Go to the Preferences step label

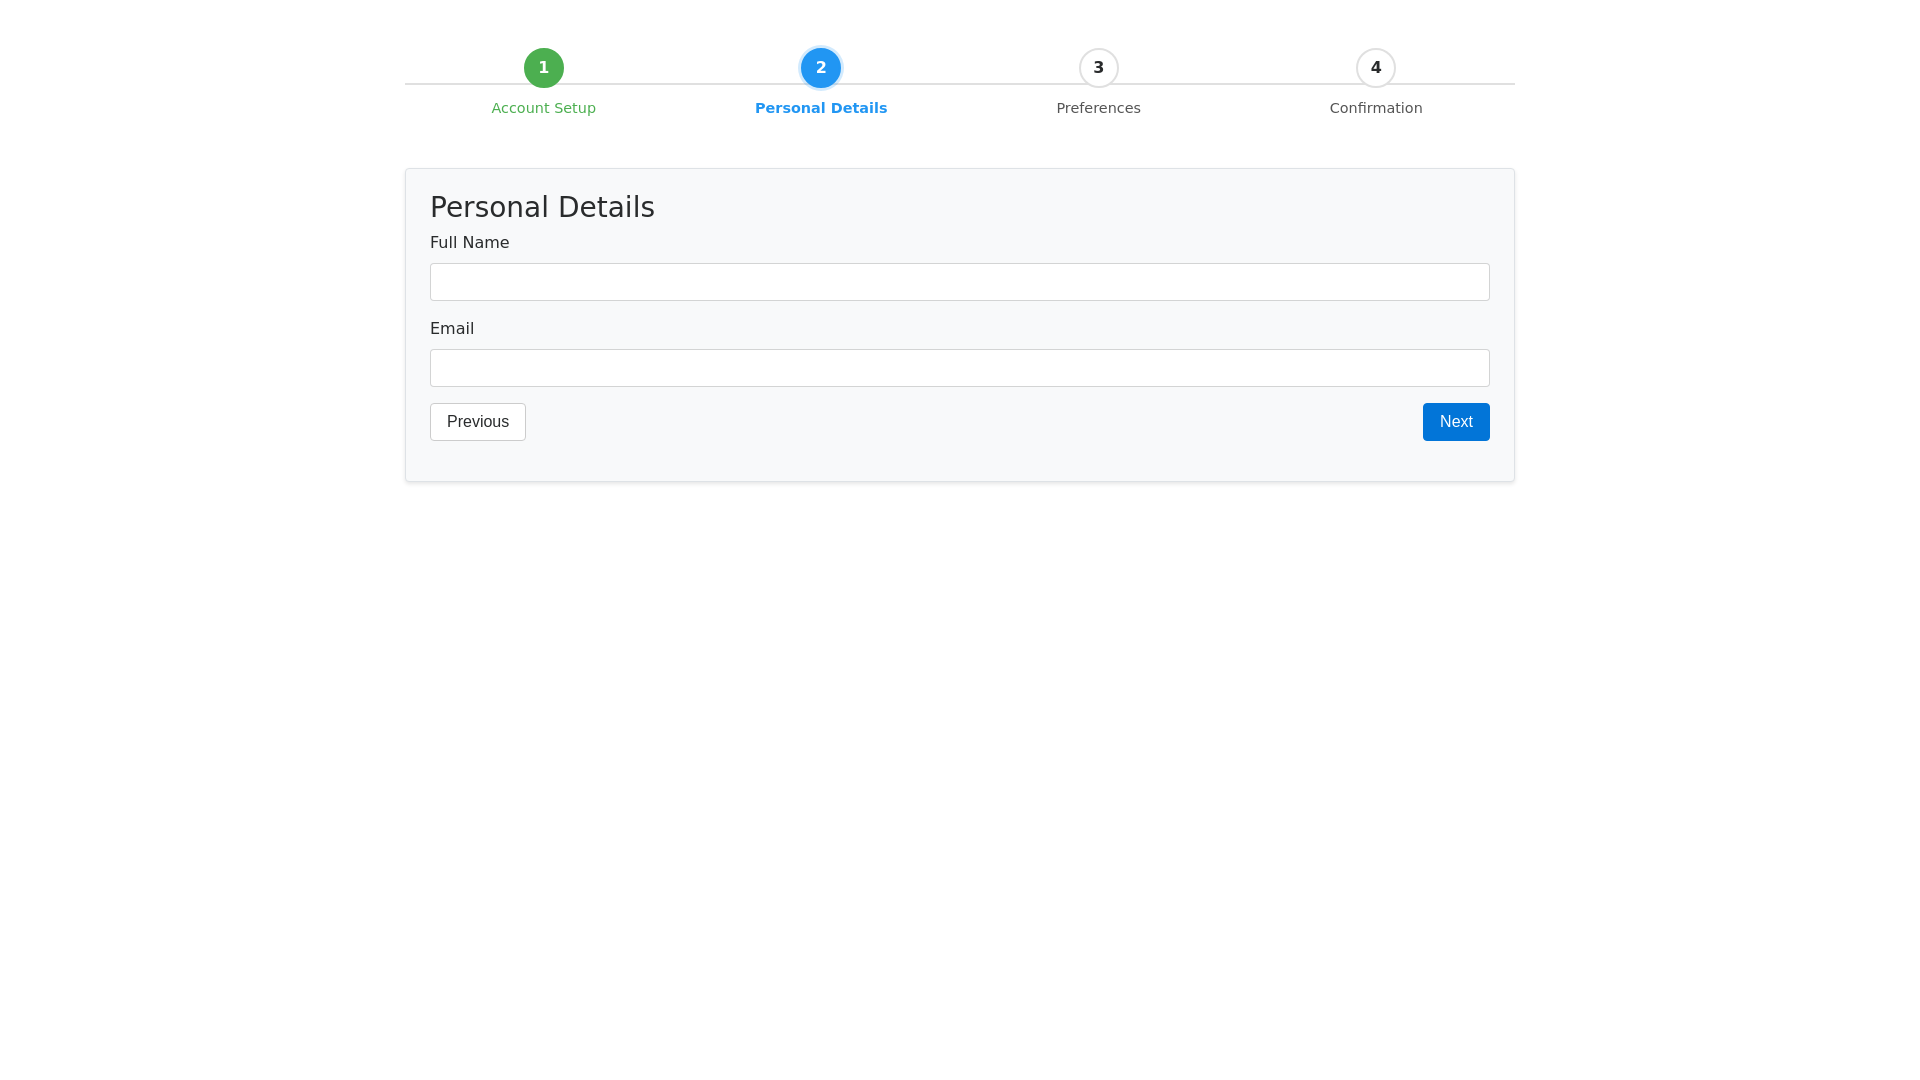[1098, 108]
